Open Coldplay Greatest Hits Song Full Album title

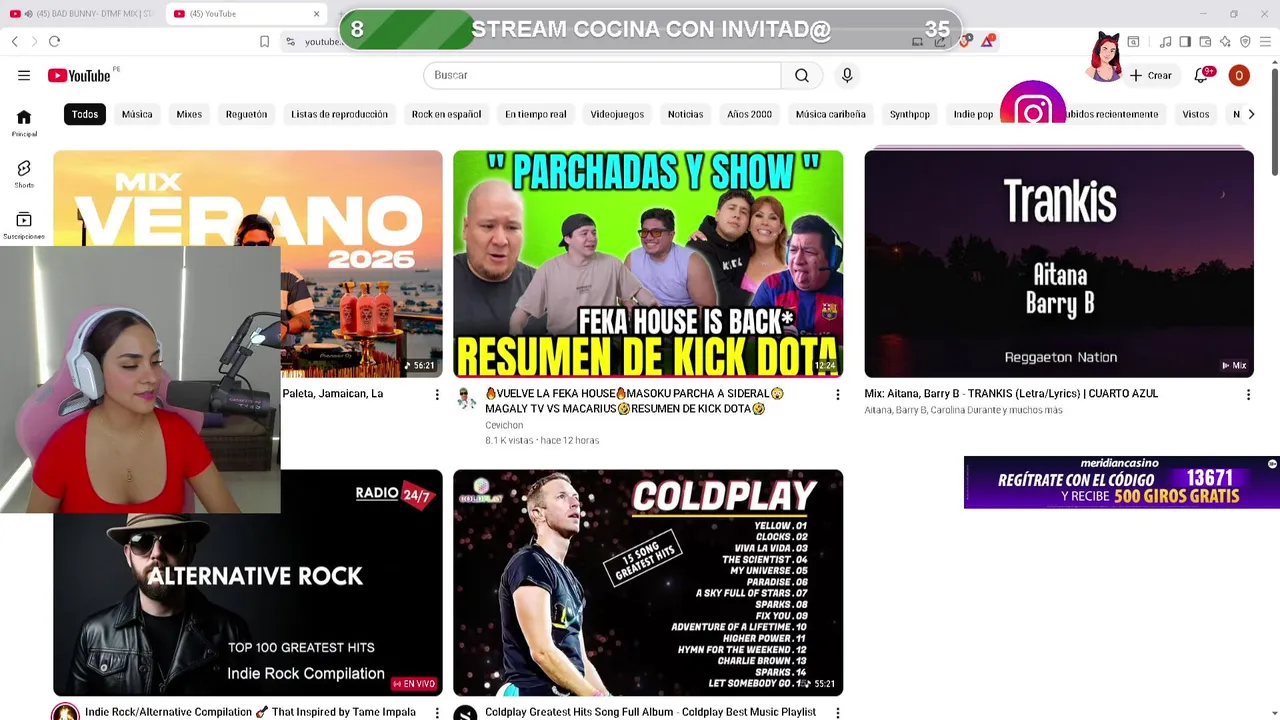click(650, 712)
